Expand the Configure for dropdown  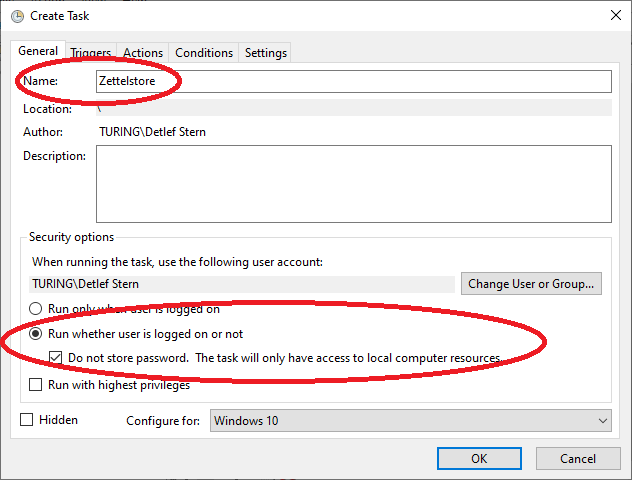[410, 421]
